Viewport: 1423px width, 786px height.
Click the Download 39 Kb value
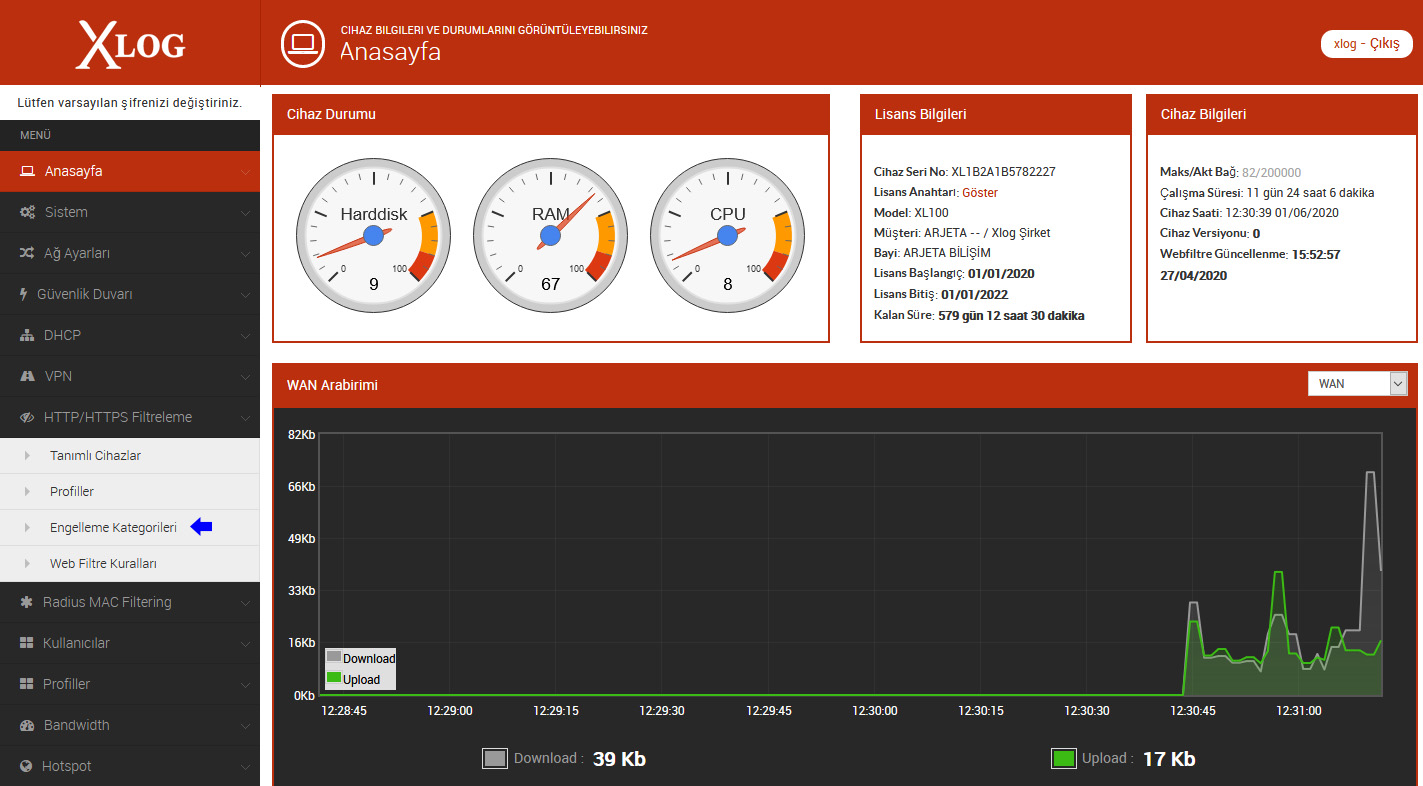pos(619,759)
